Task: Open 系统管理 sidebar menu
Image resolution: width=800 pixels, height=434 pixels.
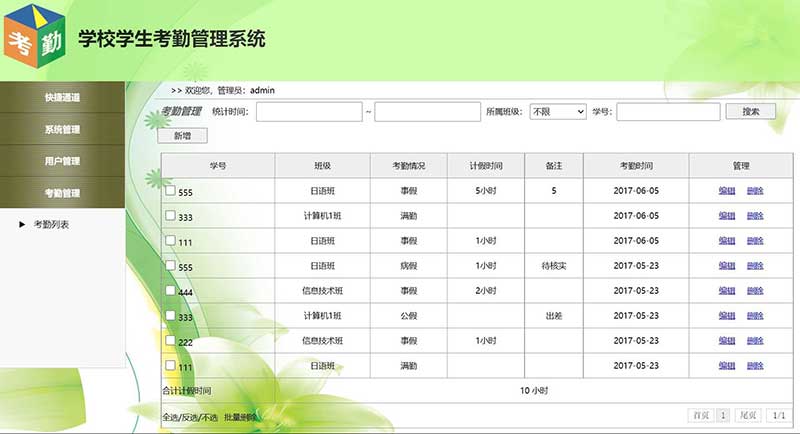Action: click(x=62, y=129)
